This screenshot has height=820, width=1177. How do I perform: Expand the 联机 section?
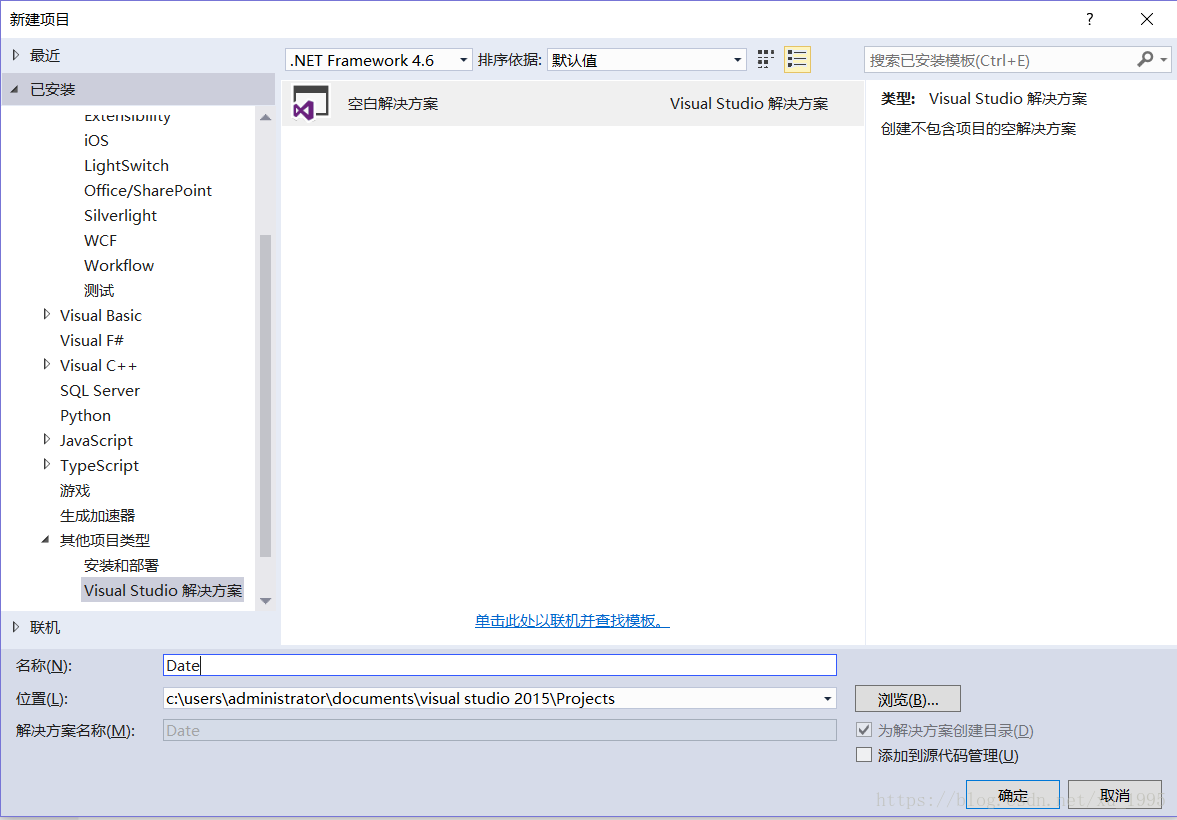tap(17, 626)
